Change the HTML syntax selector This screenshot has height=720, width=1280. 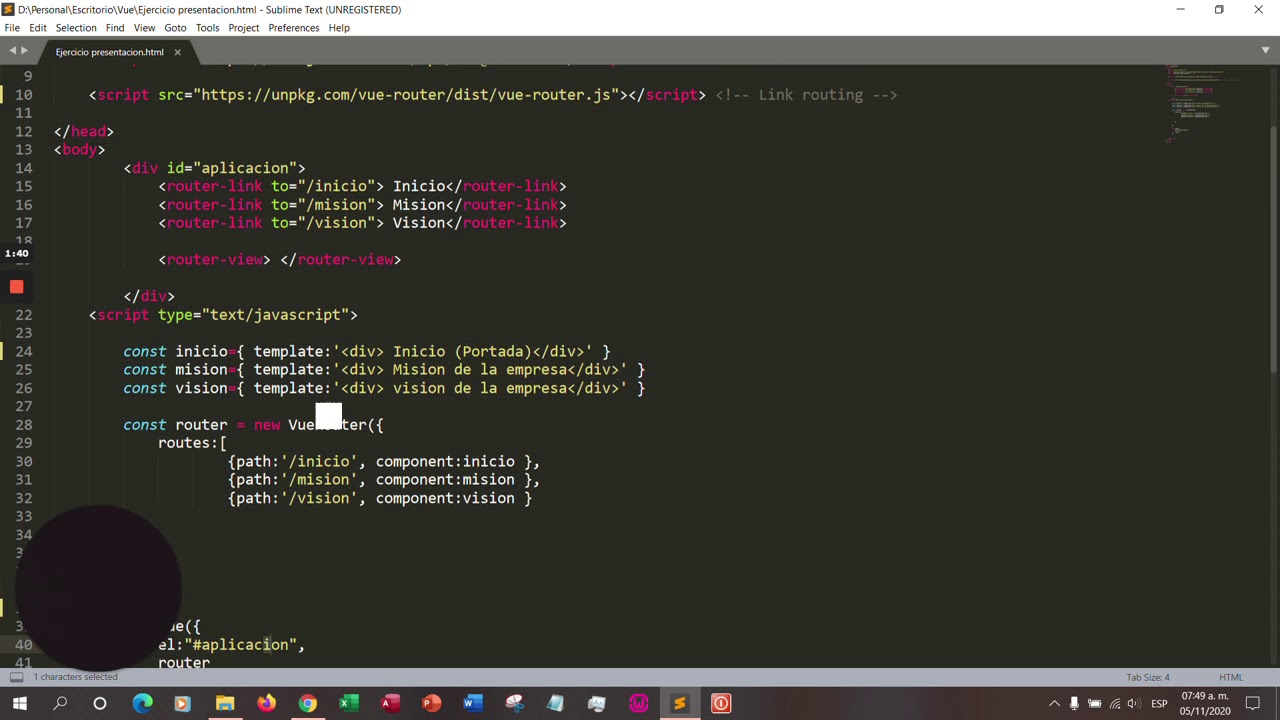tap(1230, 677)
